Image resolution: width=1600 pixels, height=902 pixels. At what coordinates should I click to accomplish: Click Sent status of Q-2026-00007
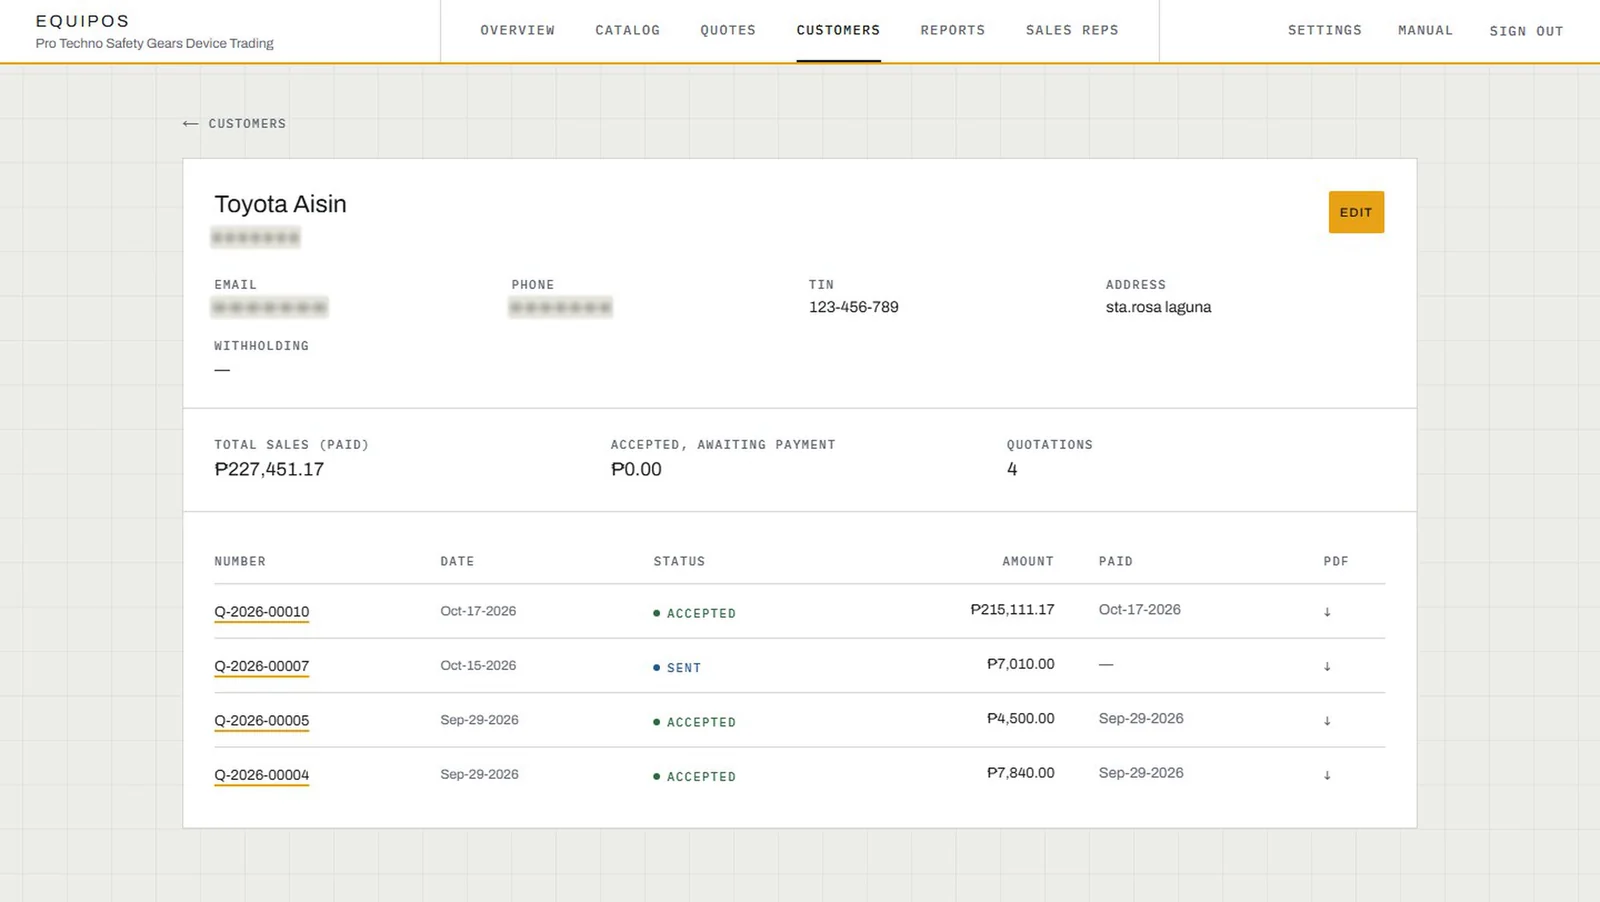click(677, 668)
